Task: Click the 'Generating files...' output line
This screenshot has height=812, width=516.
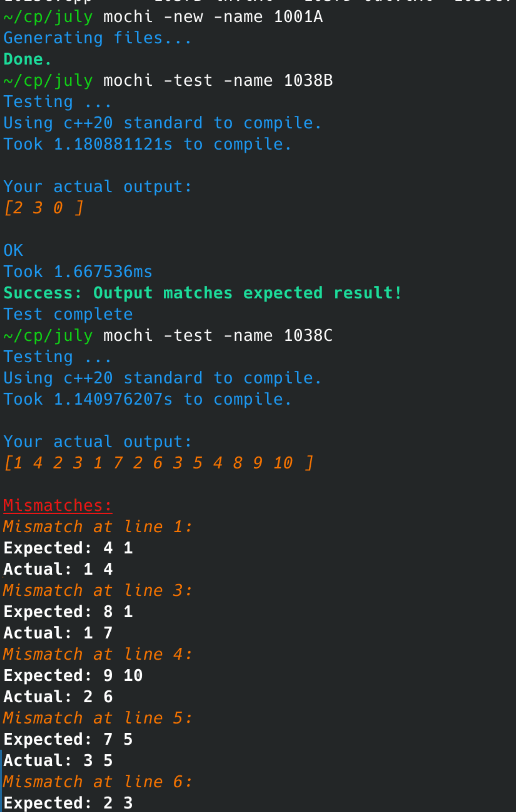Action: tap(97, 38)
